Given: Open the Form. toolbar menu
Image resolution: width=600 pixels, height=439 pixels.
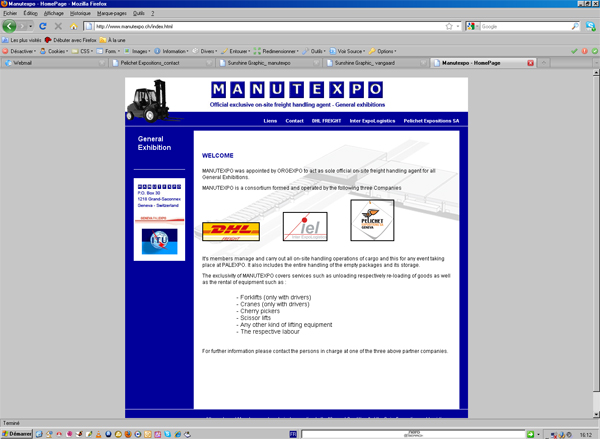Looking at the screenshot, I should [x=108, y=51].
